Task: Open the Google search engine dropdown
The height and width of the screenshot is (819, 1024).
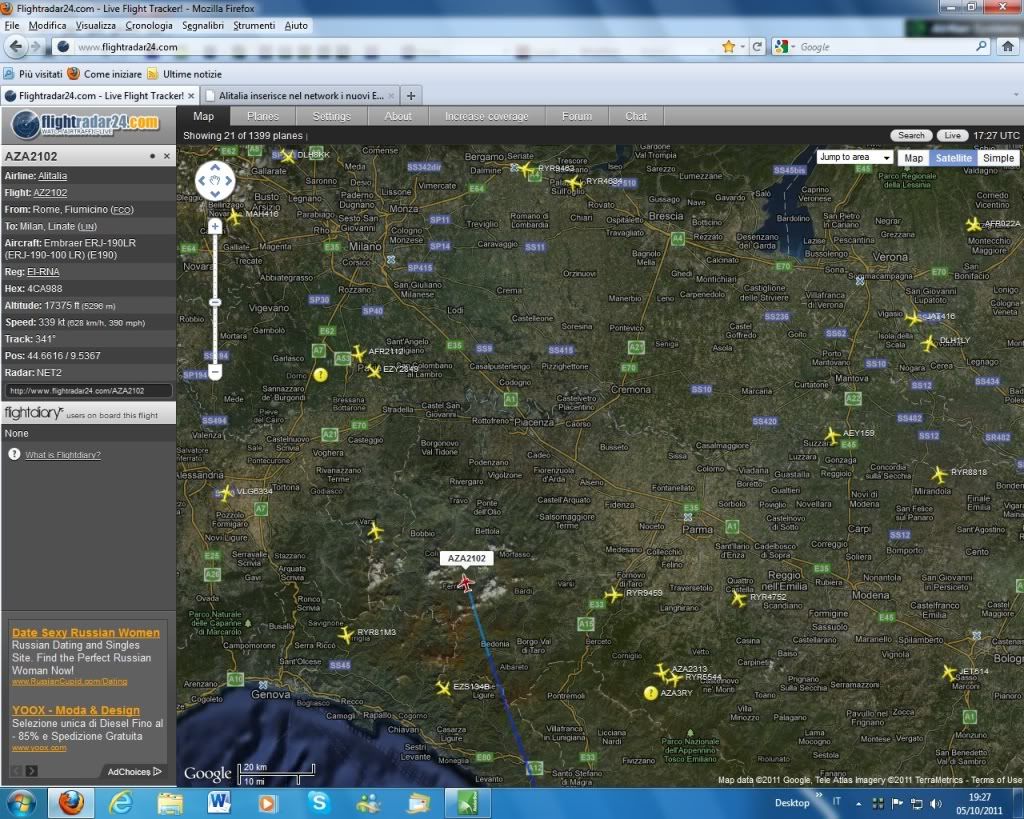Action: [785, 47]
